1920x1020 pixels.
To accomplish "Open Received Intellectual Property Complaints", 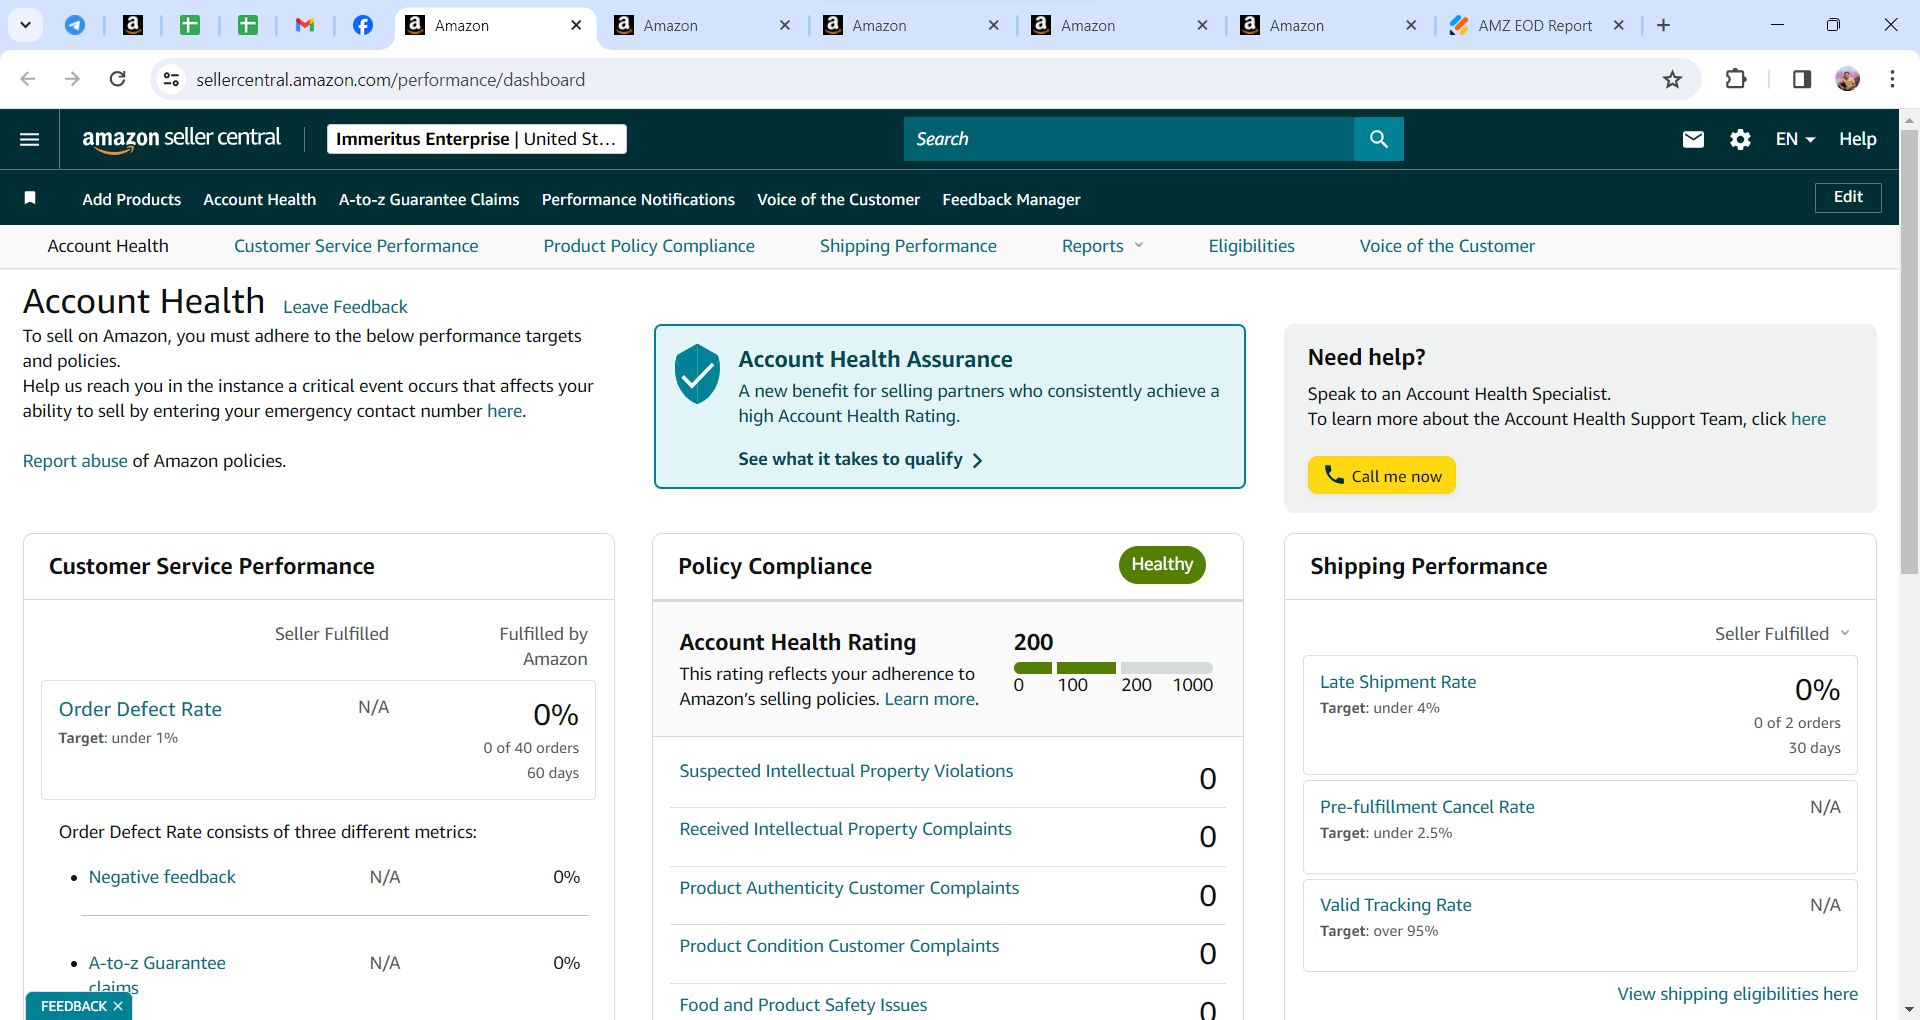I will coord(845,829).
